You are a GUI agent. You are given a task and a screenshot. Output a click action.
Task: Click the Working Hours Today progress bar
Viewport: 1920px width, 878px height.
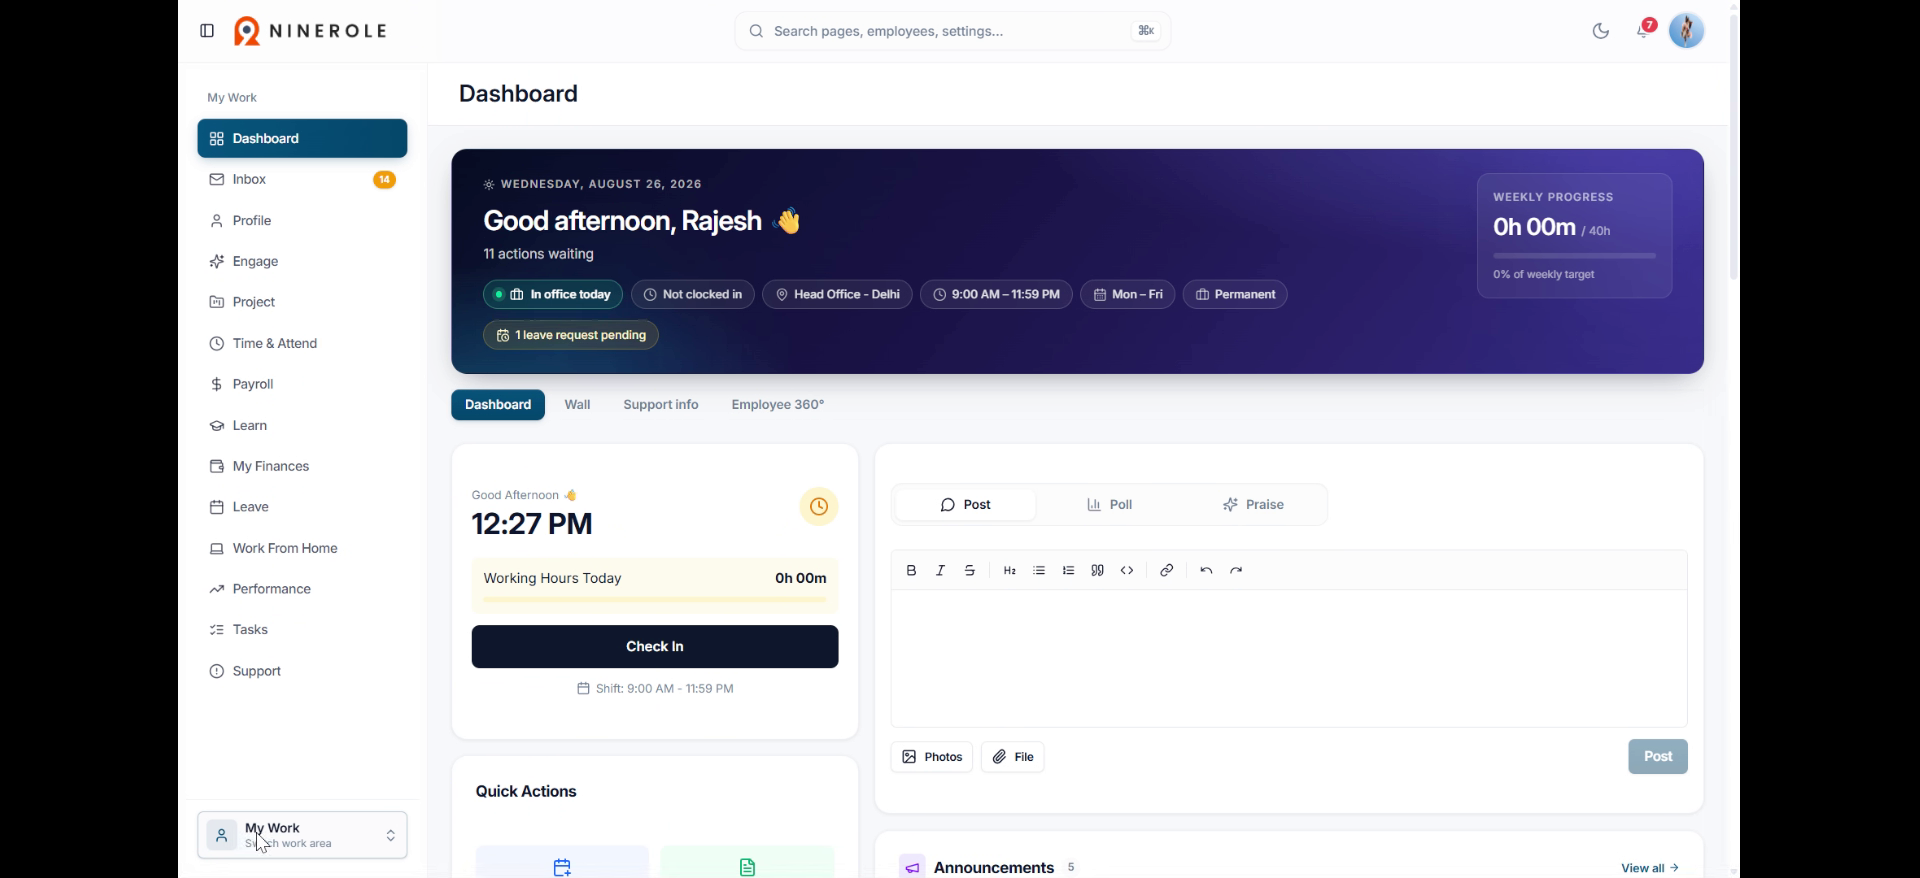pyautogui.click(x=655, y=599)
